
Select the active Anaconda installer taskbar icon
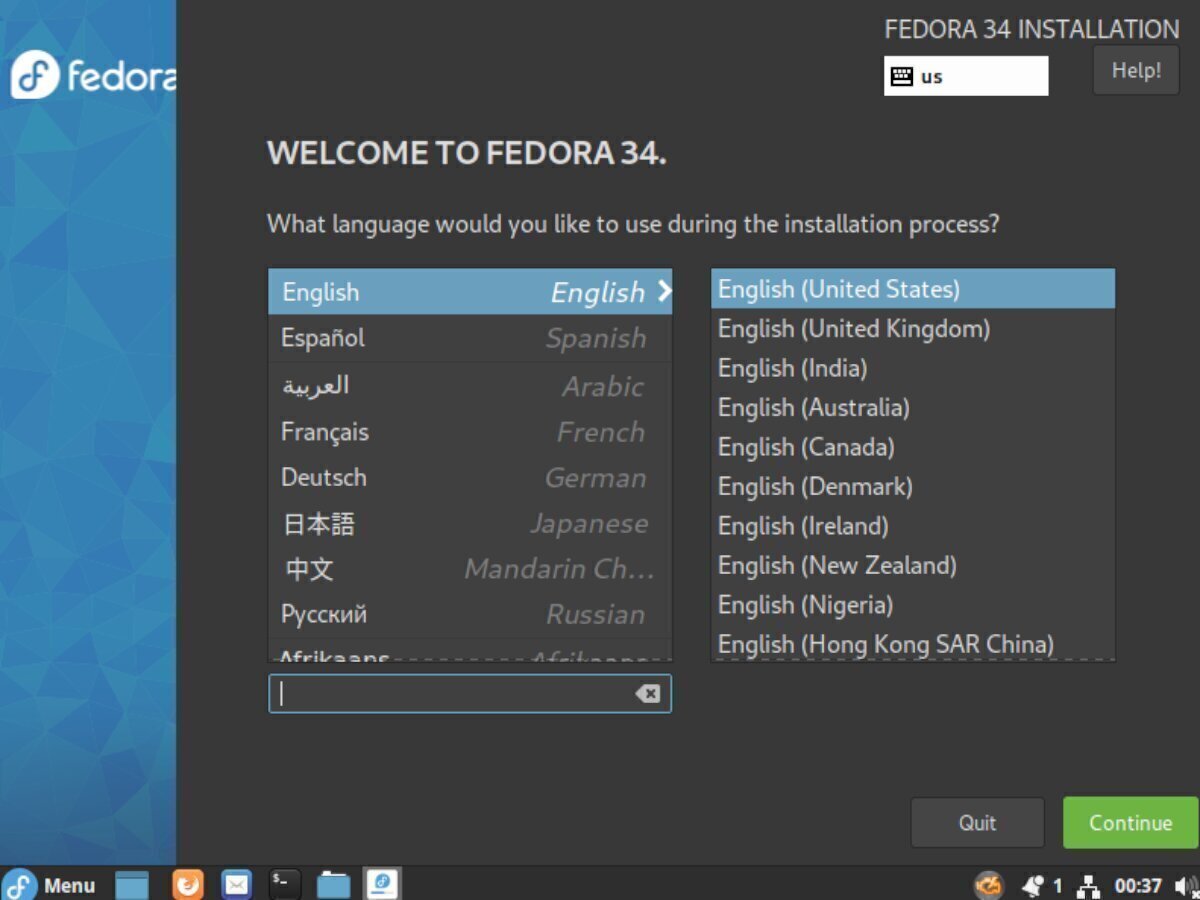[x=382, y=884]
